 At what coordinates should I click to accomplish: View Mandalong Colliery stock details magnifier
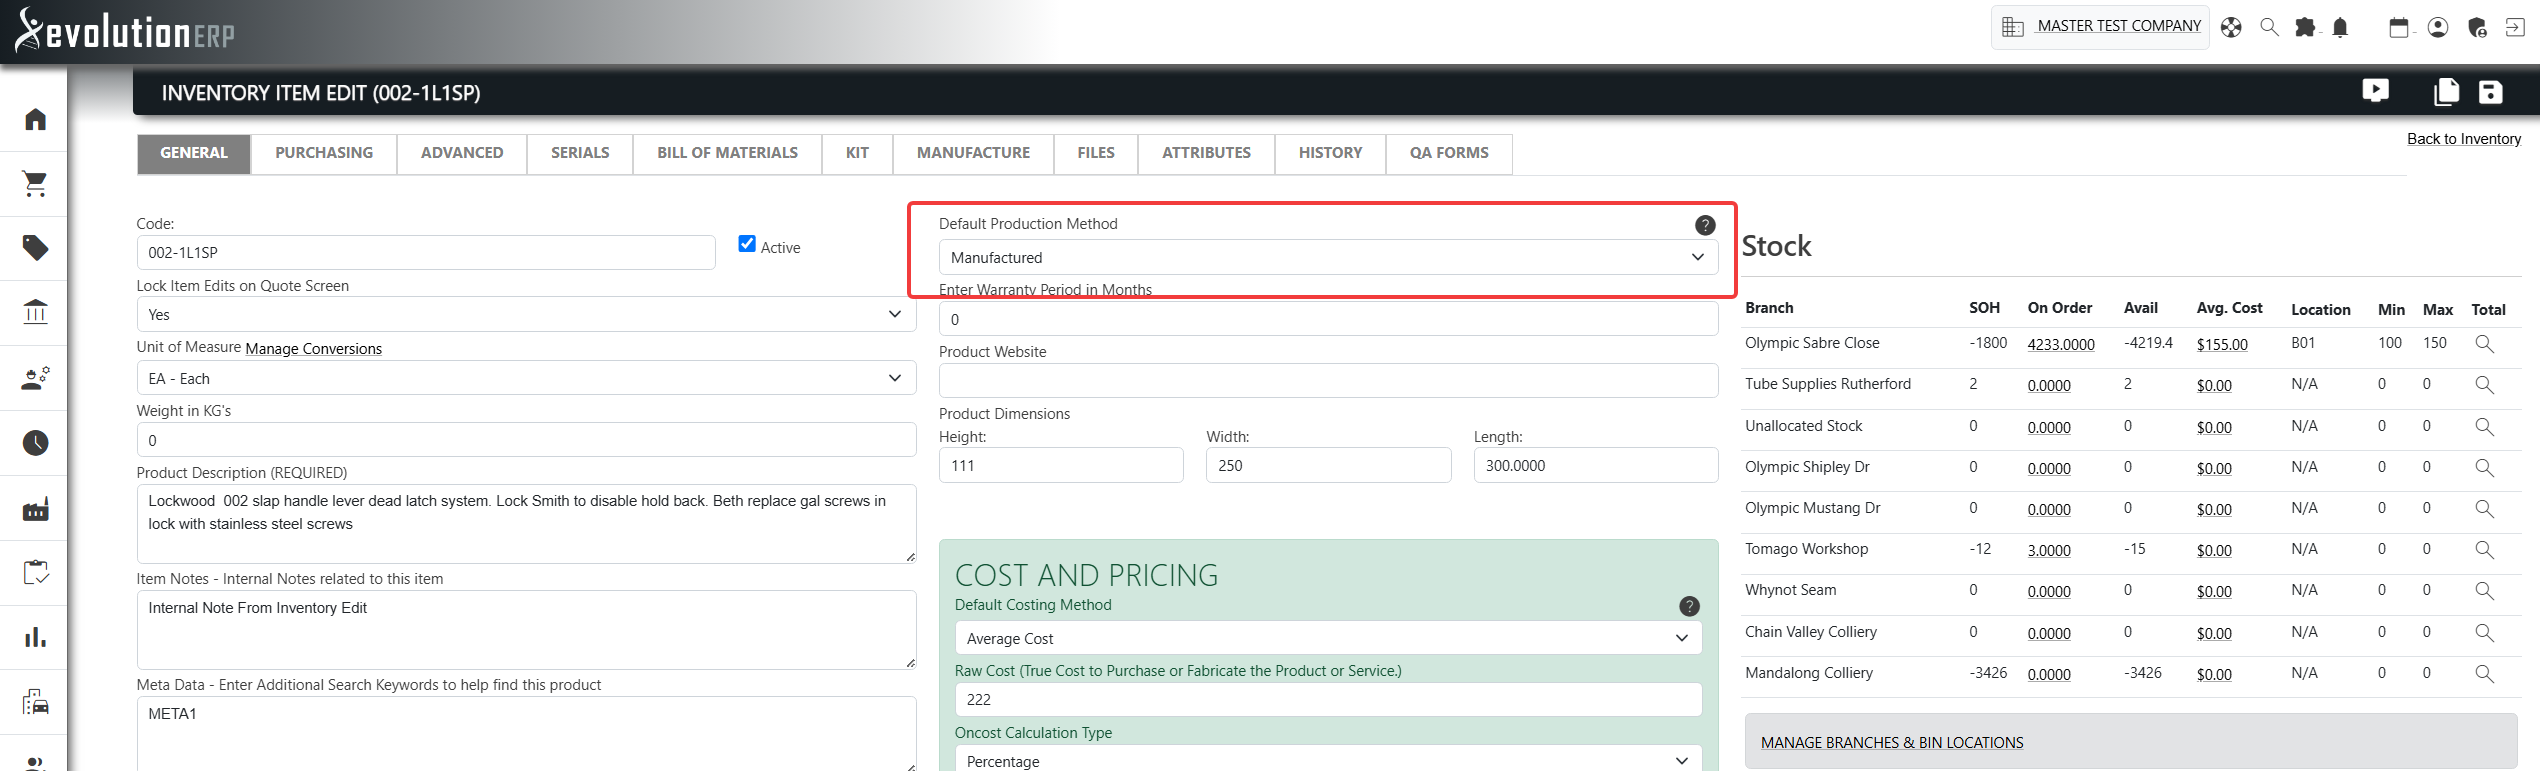(2484, 674)
